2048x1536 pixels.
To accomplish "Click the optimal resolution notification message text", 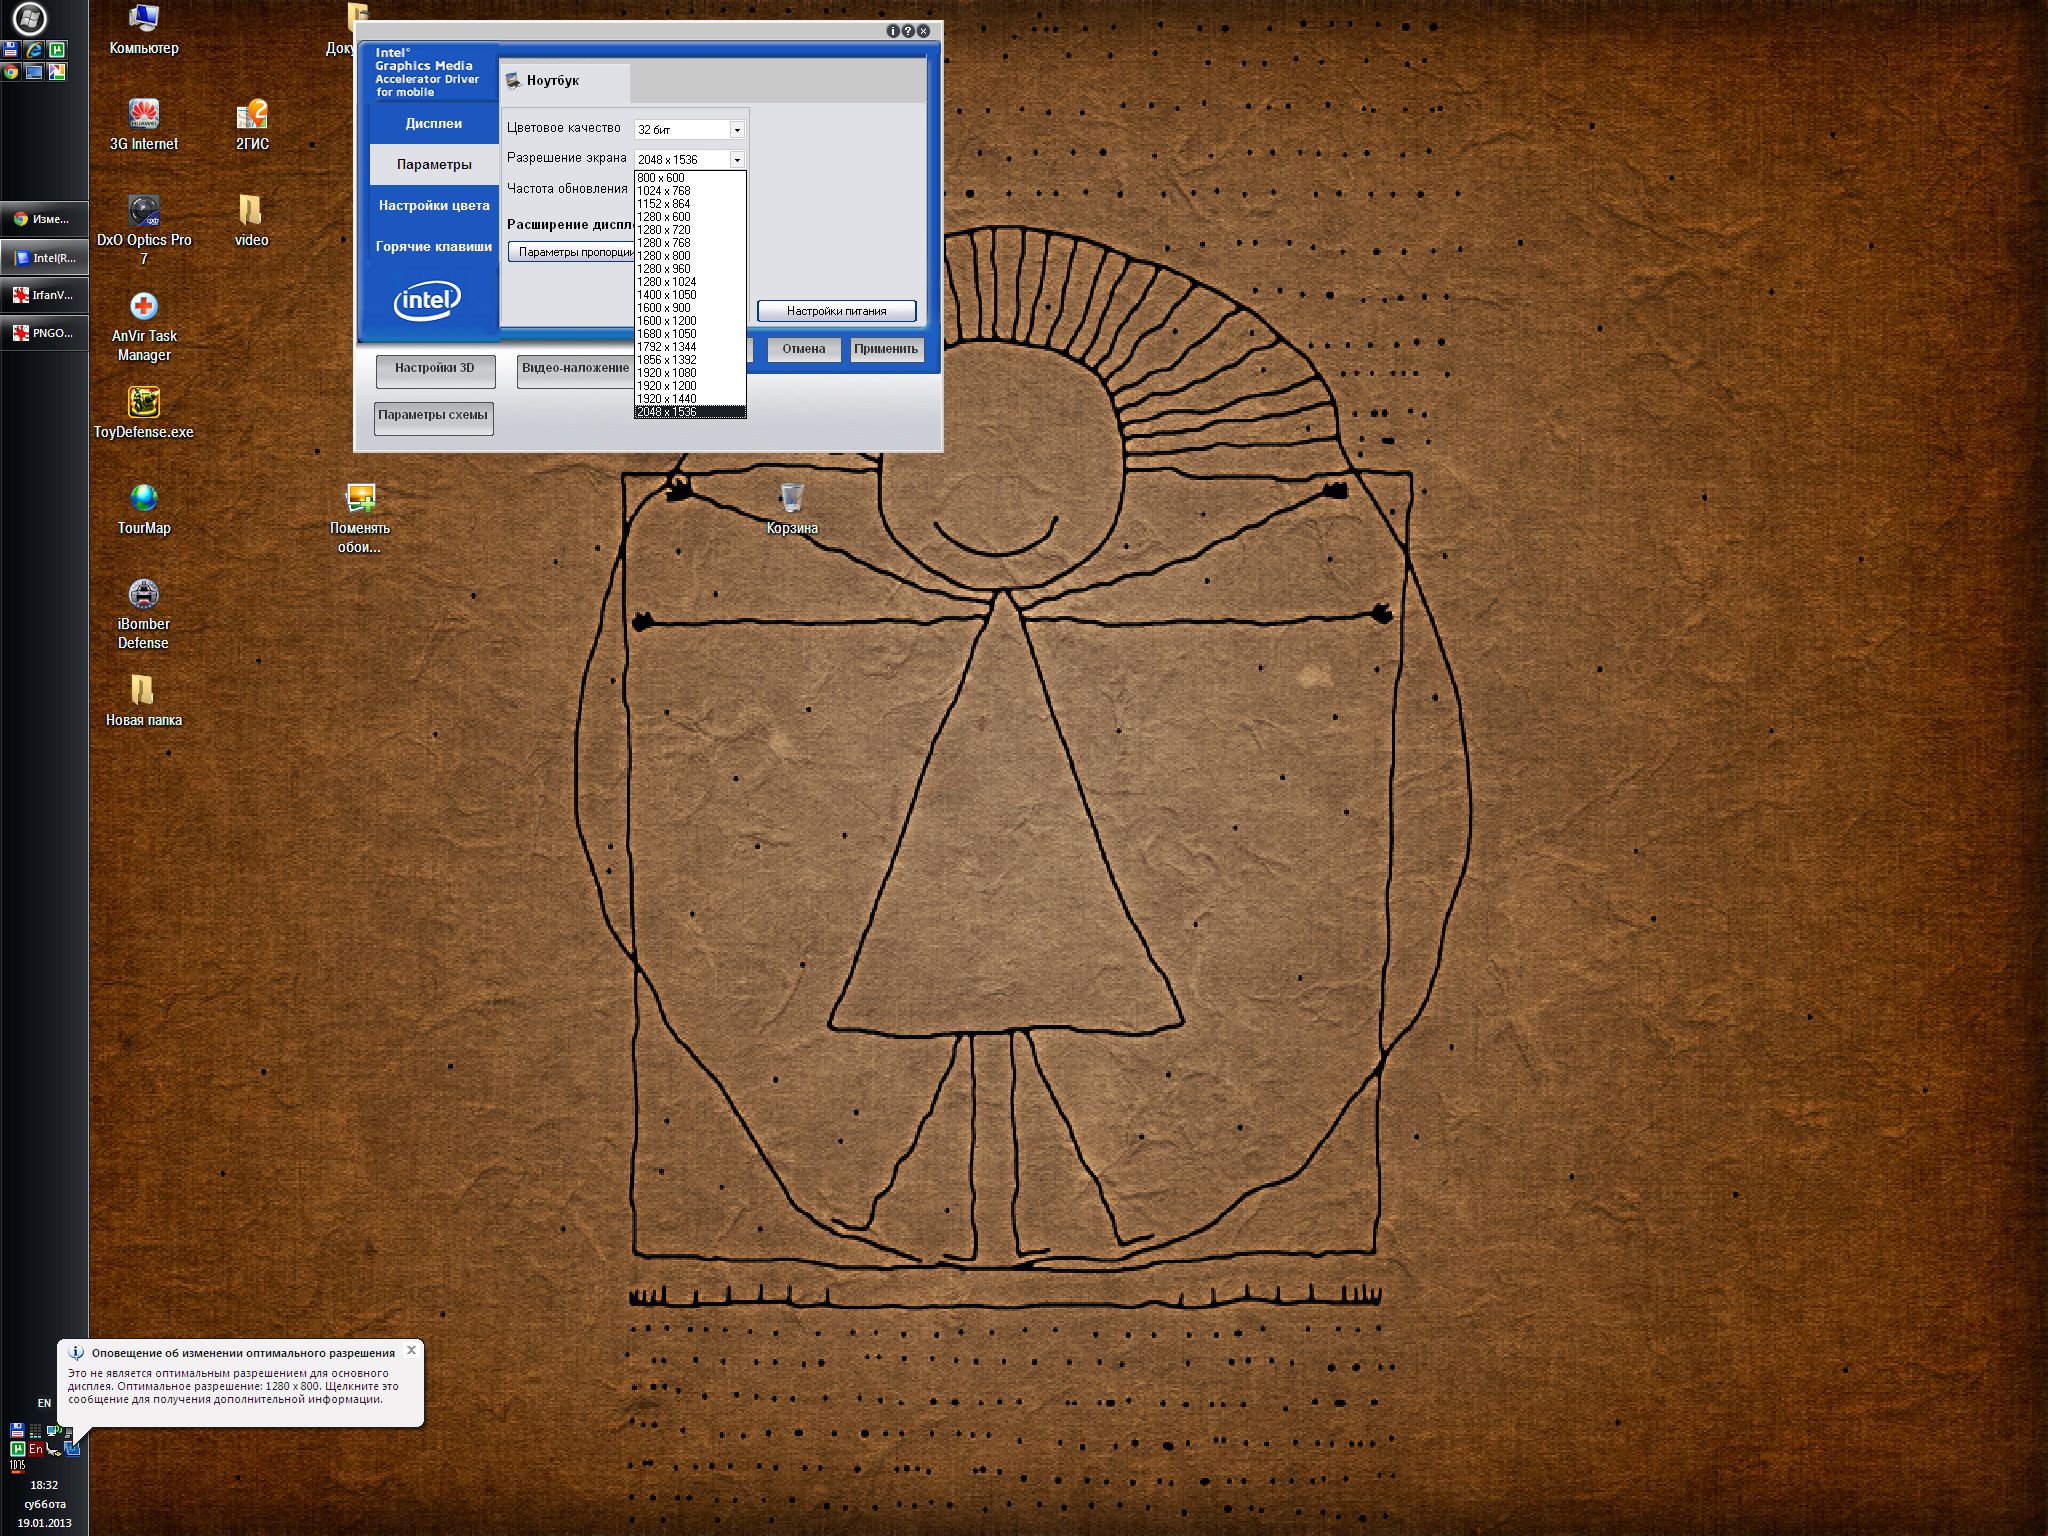I will point(233,1386).
